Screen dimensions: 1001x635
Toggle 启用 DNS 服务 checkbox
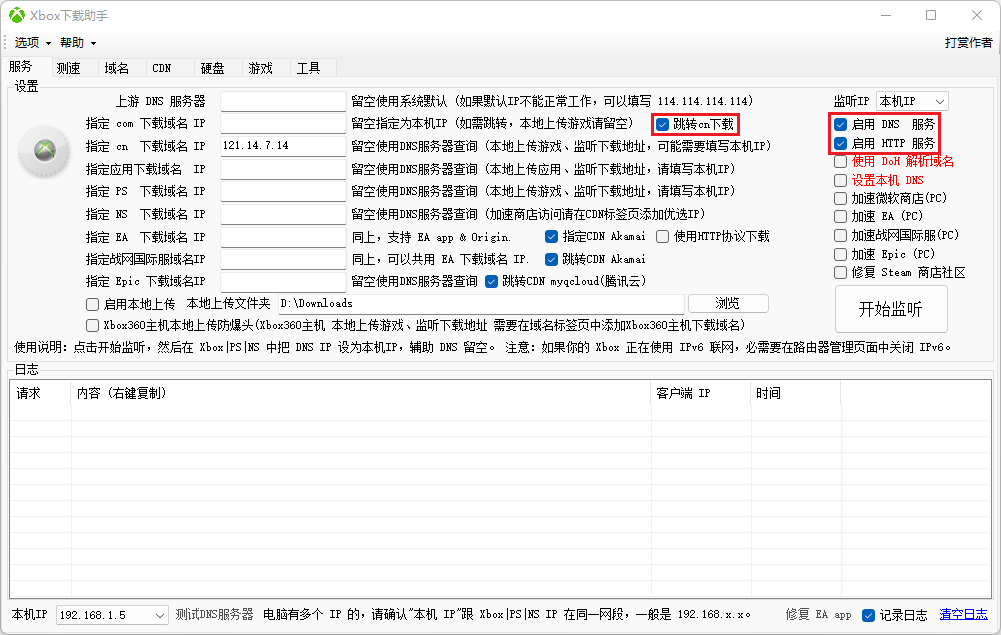pos(841,124)
